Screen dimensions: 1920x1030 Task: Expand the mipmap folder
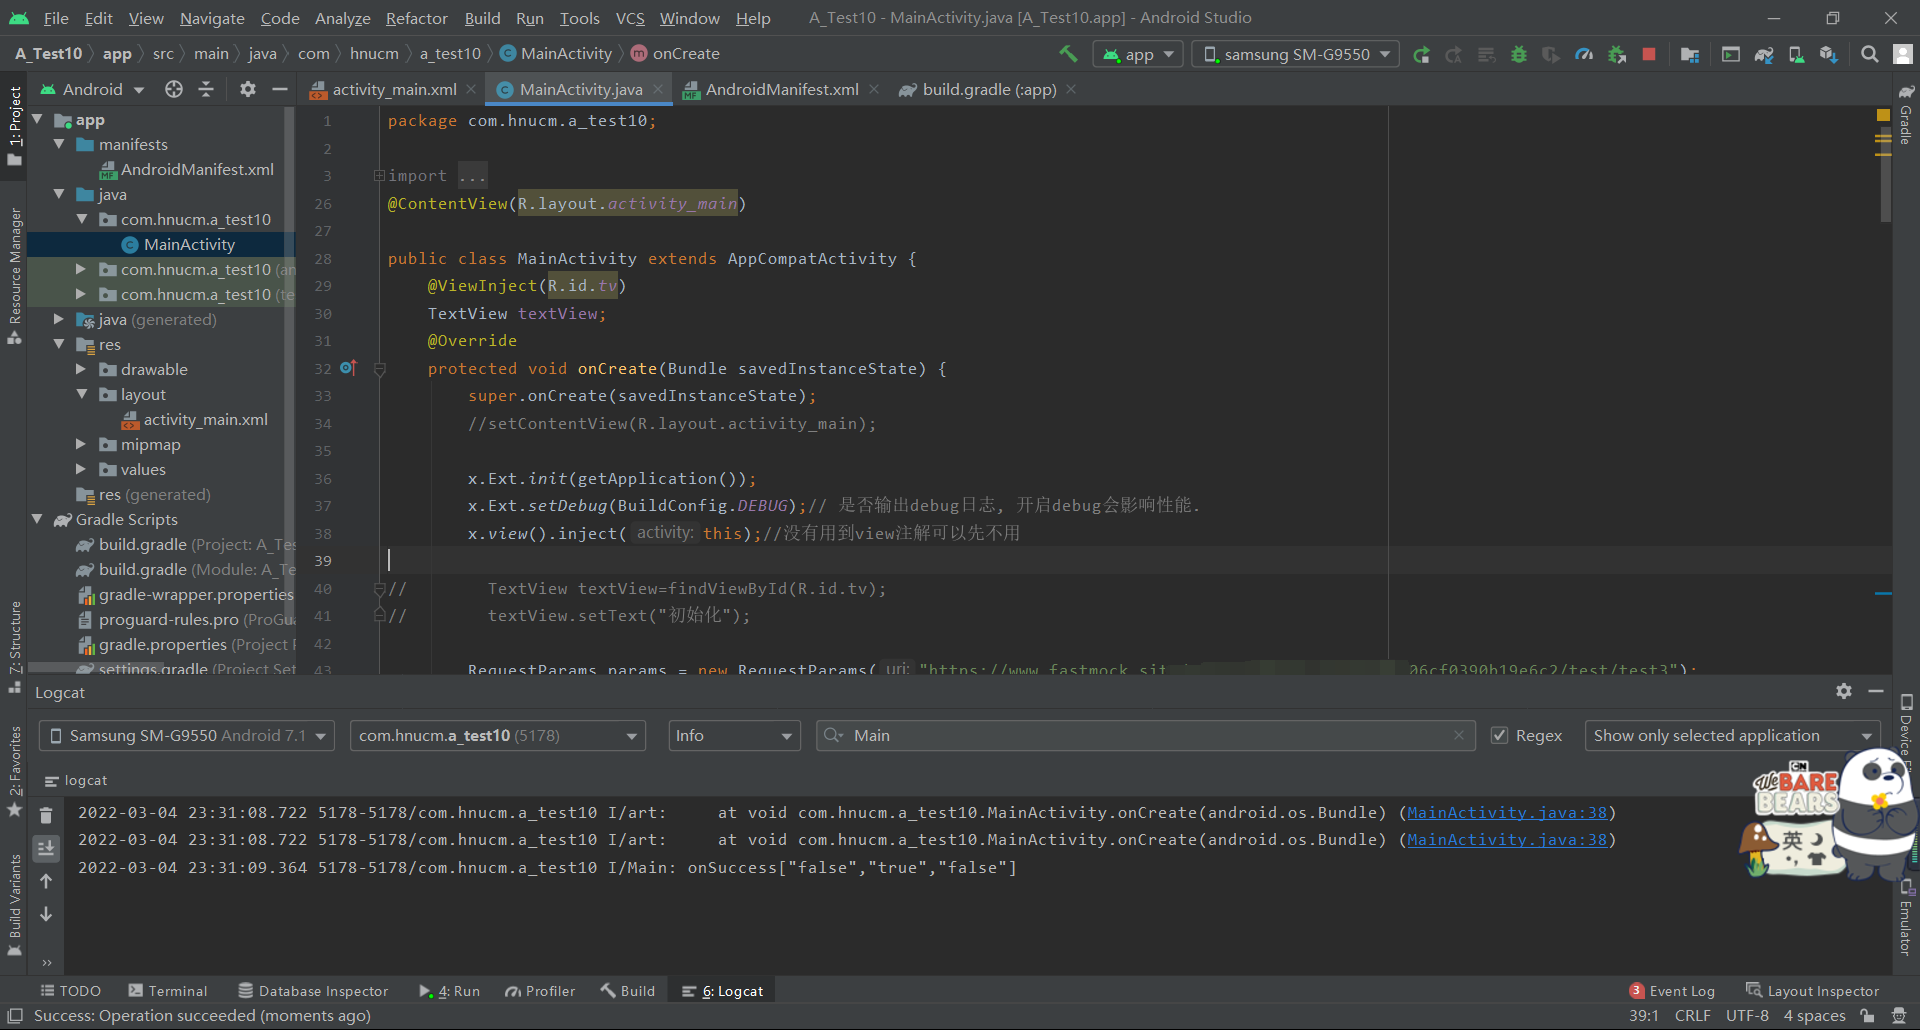[81, 444]
